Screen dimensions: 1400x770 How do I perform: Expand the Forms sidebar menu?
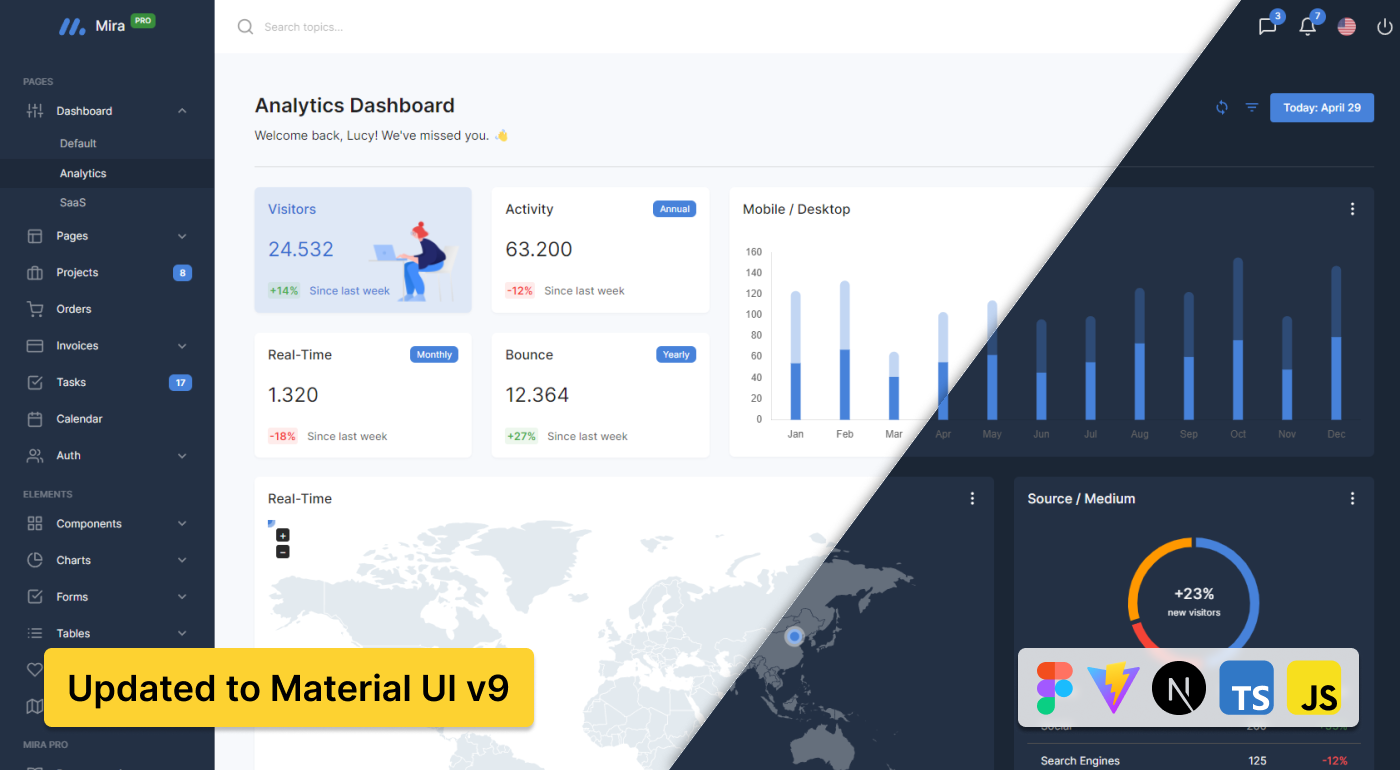pyautogui.click(x=182, y=597)
